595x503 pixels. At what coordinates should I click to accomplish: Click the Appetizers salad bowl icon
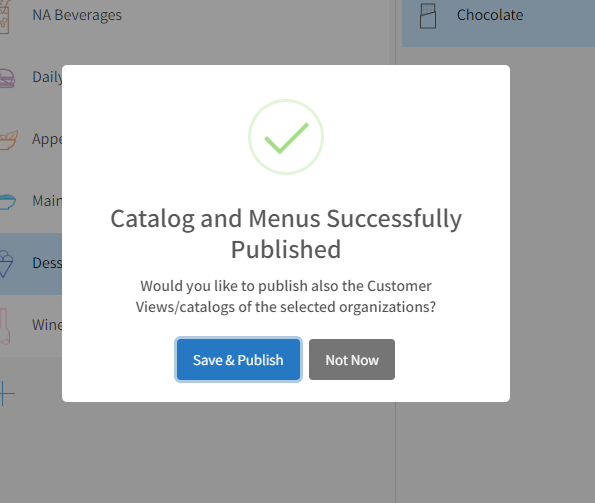pyautogui.click(x=8, y=140)
